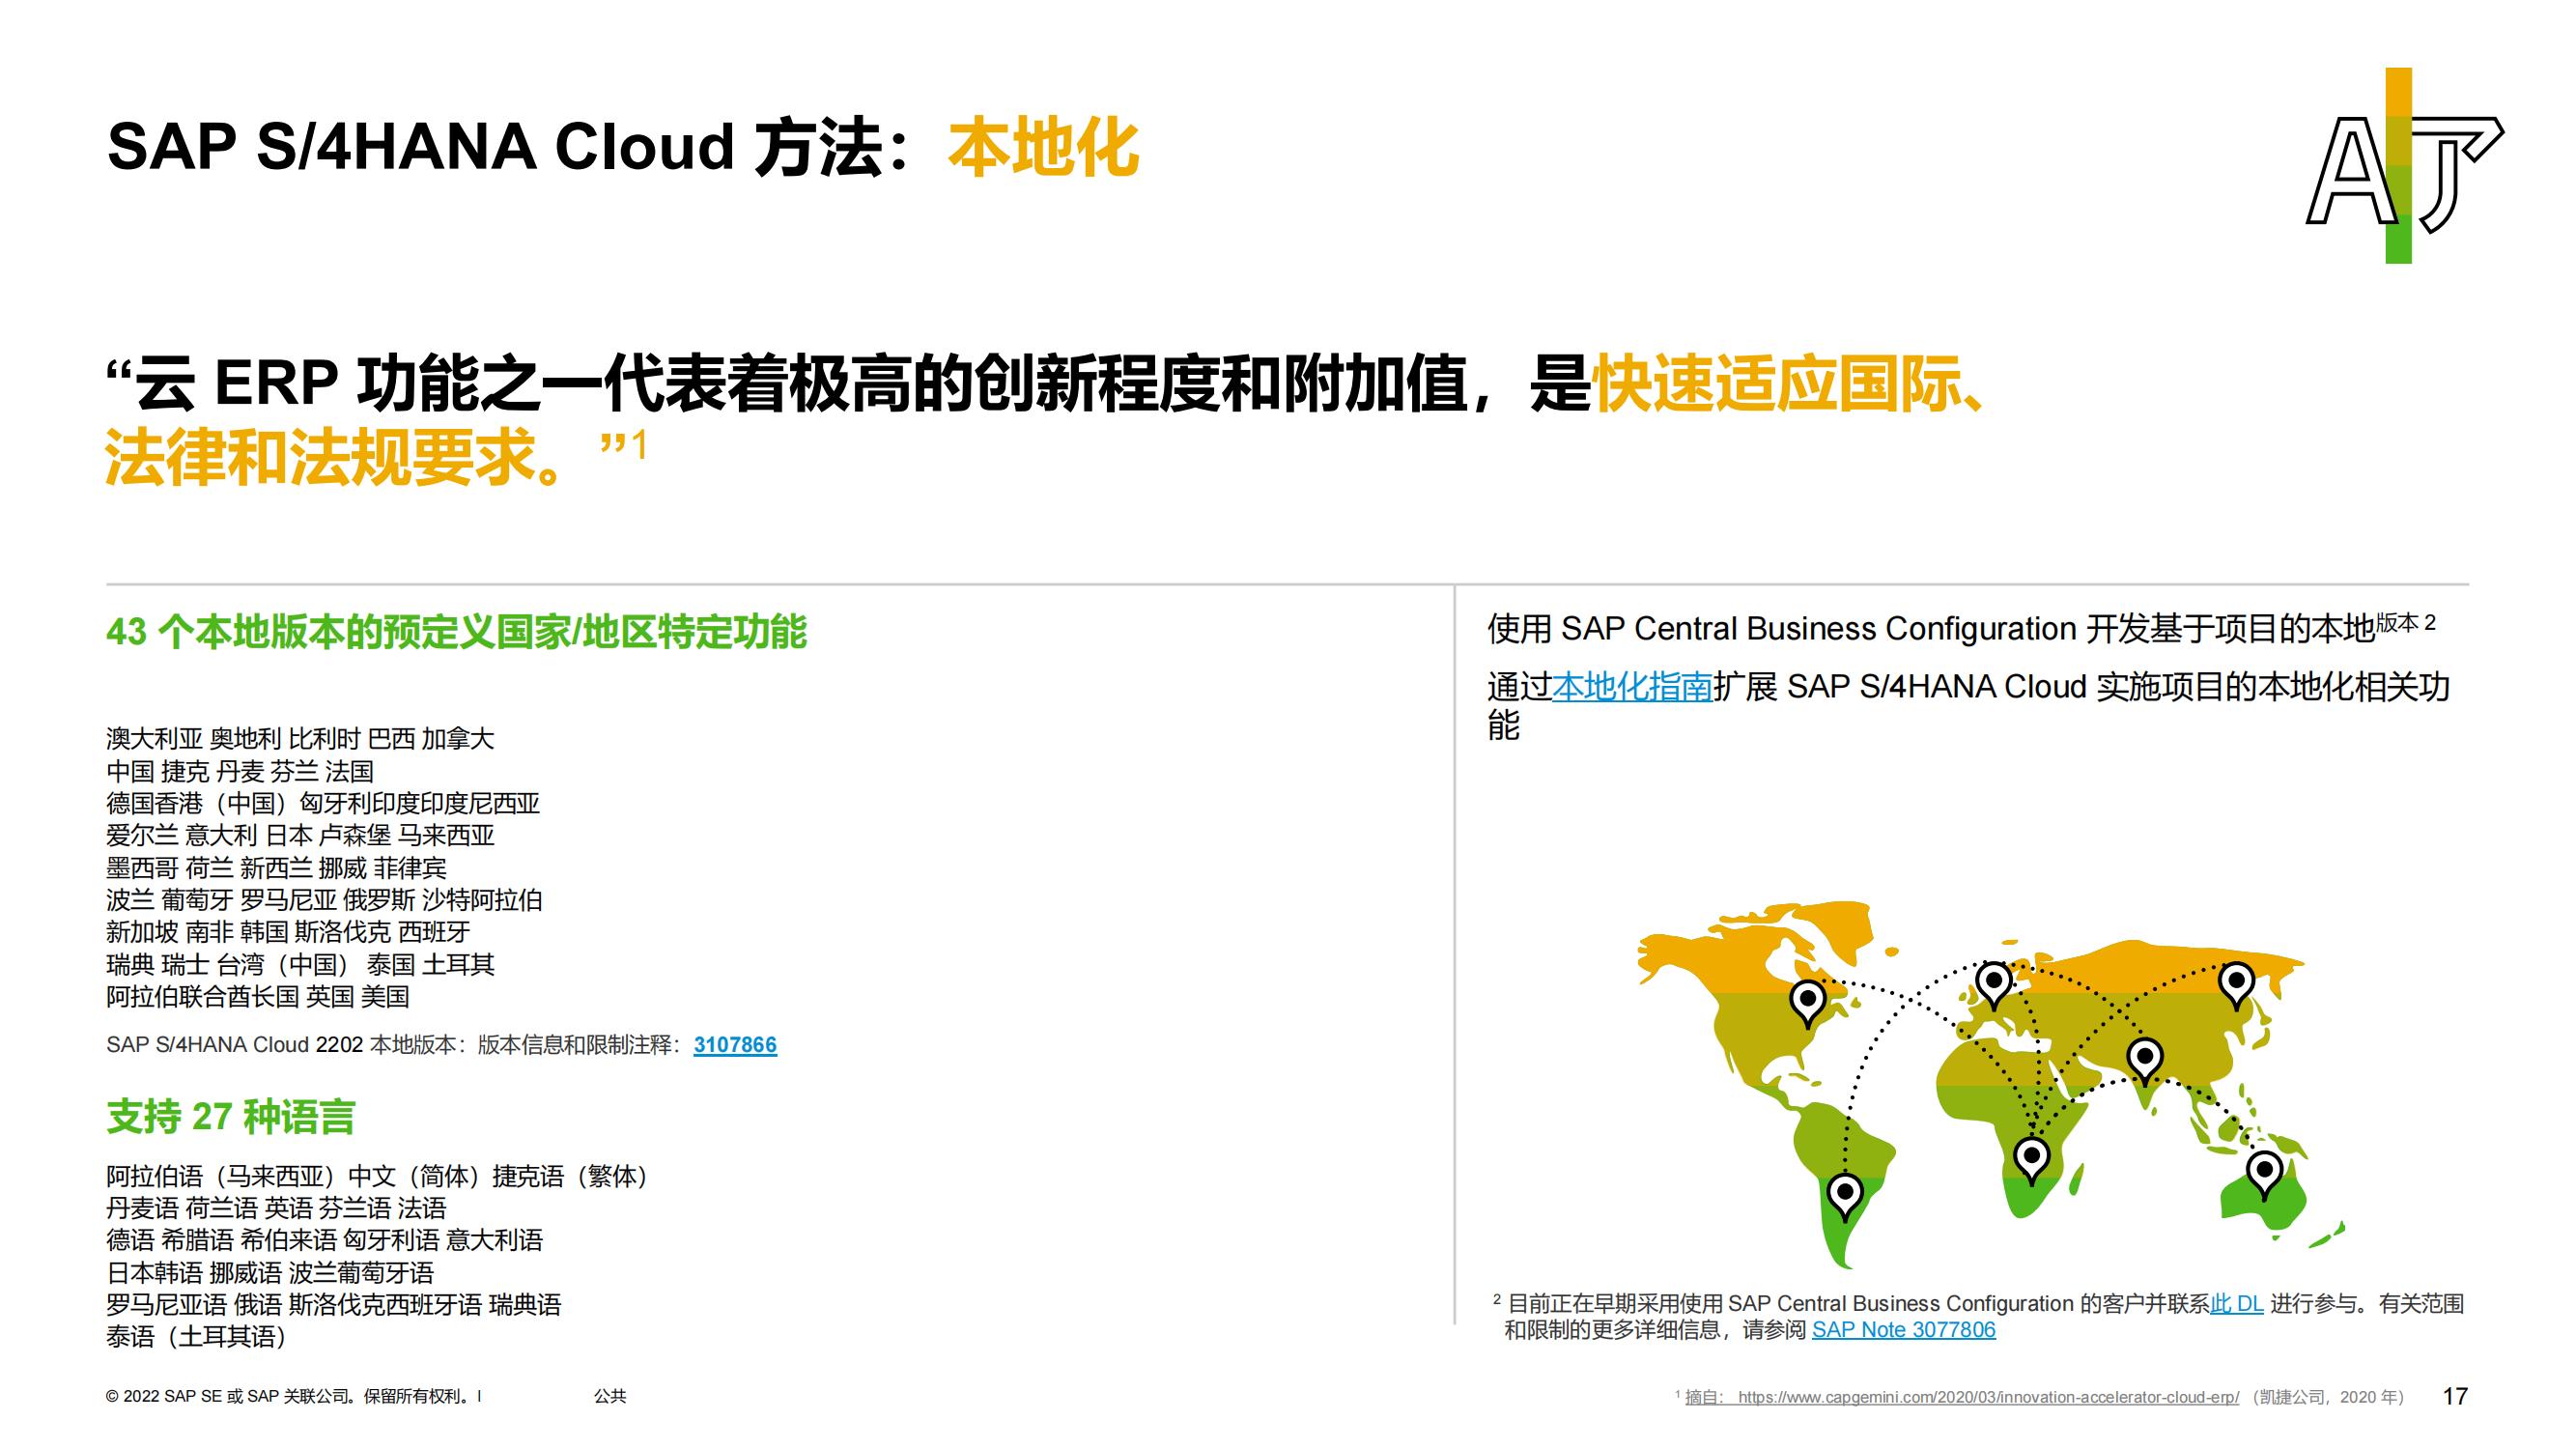Click the map pin over Australia

click(x=2264, y=1174)
